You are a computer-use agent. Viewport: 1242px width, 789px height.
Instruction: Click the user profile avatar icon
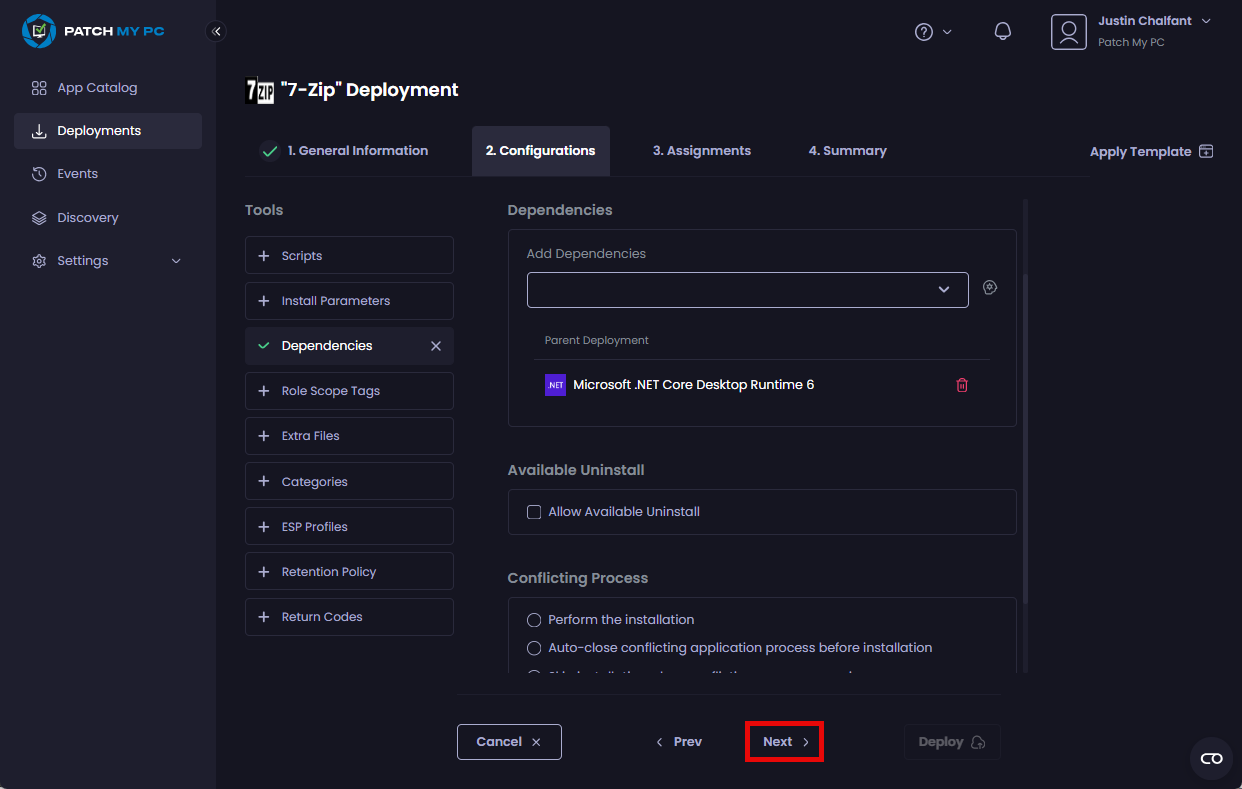[x=1068, y=32]
